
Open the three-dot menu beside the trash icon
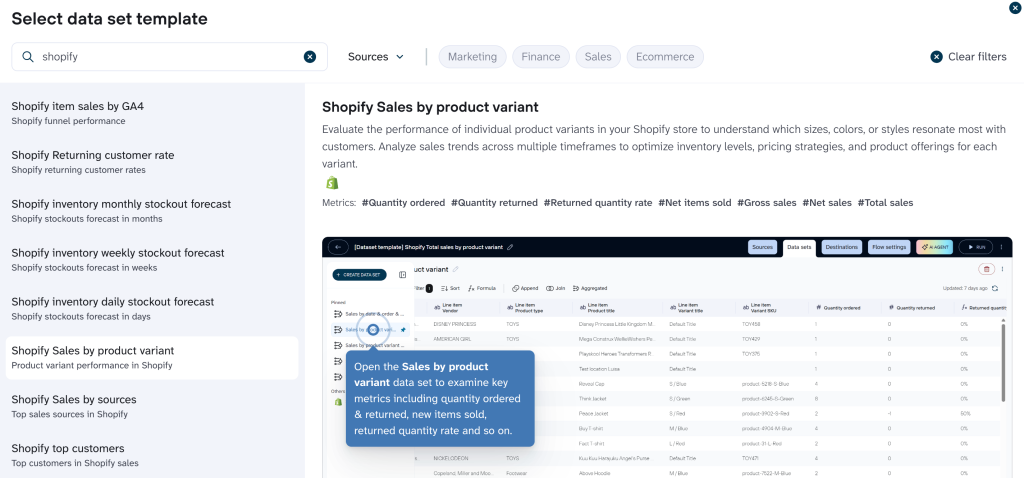pyautogui.click(x=1002, y=268)
